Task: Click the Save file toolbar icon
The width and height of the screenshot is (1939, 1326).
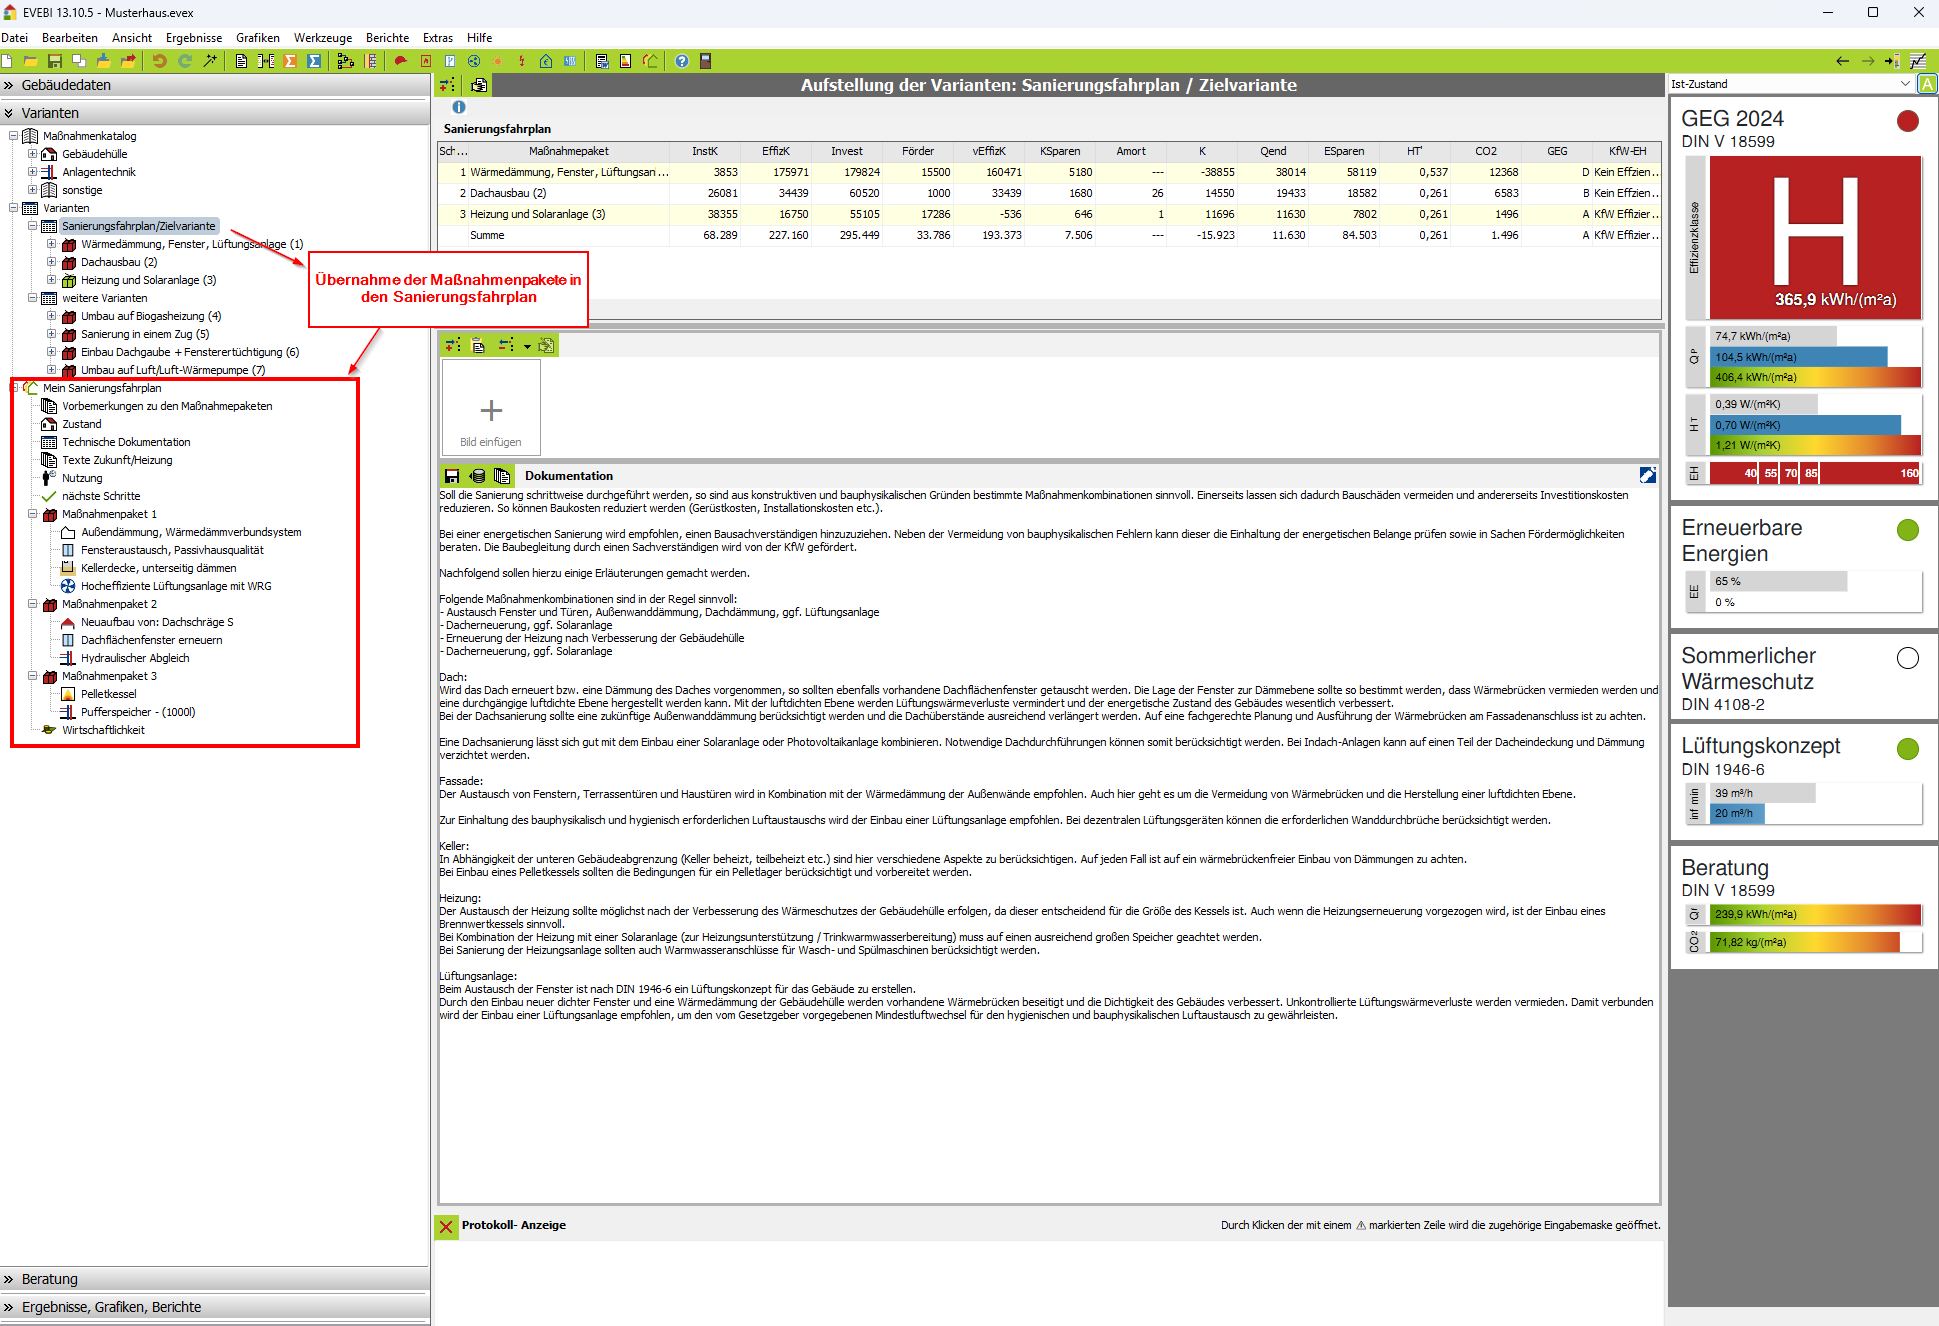Action: pyautogui.click(x=55, y=61)
